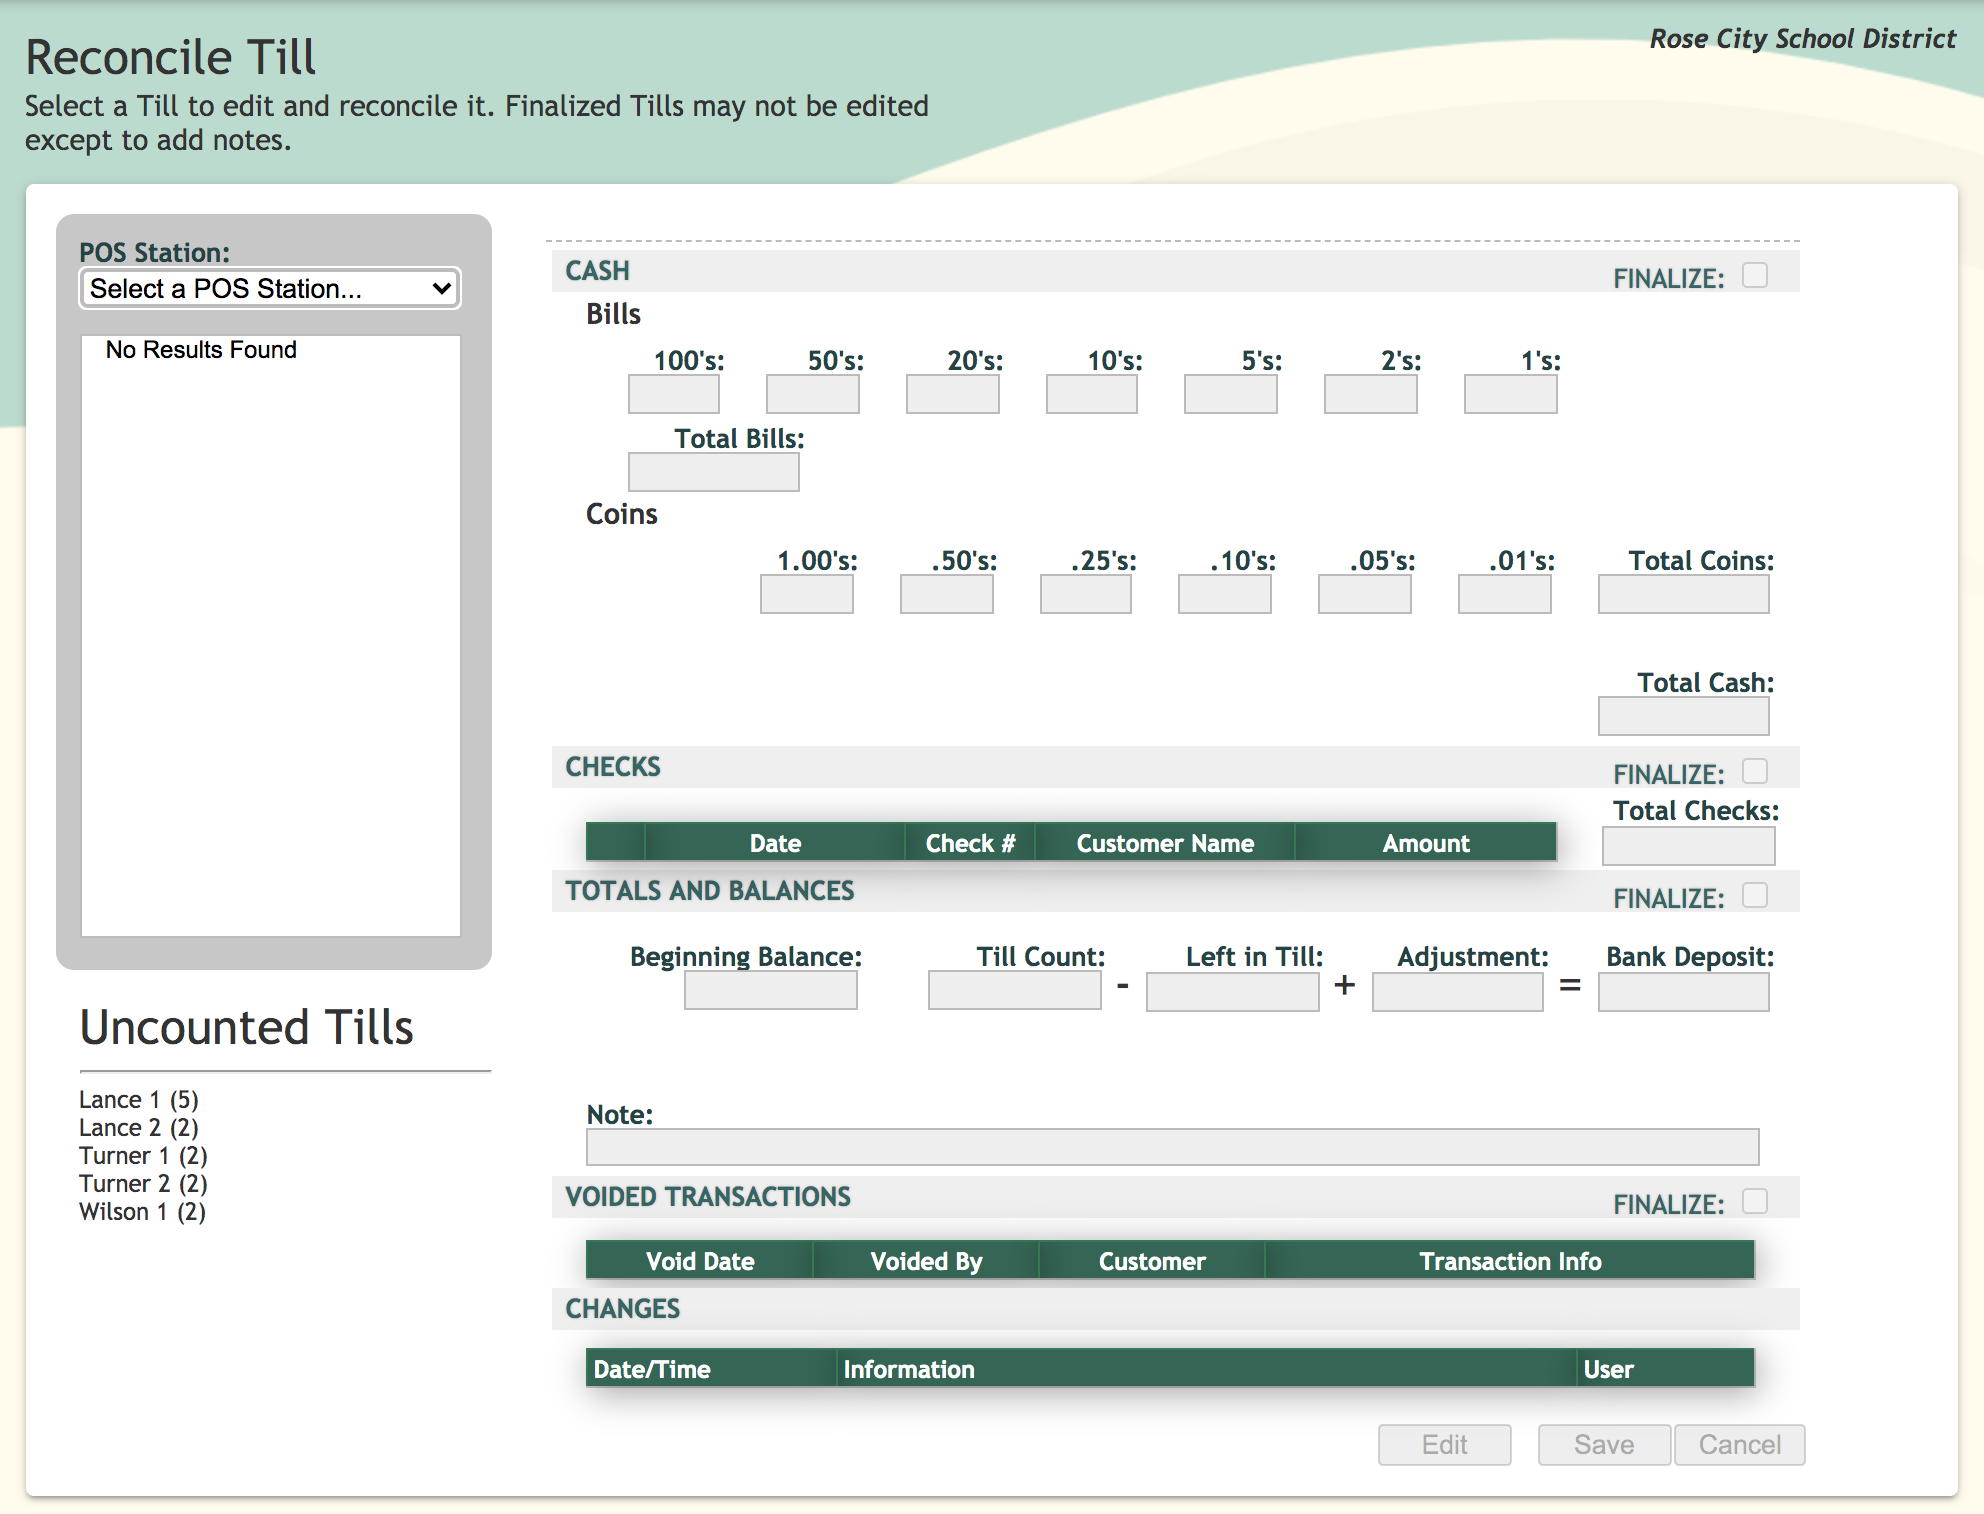Viewport: 1984px width, 1514px height.
Task: Click the Cancel button
Action: [x=1739, y=1445]
